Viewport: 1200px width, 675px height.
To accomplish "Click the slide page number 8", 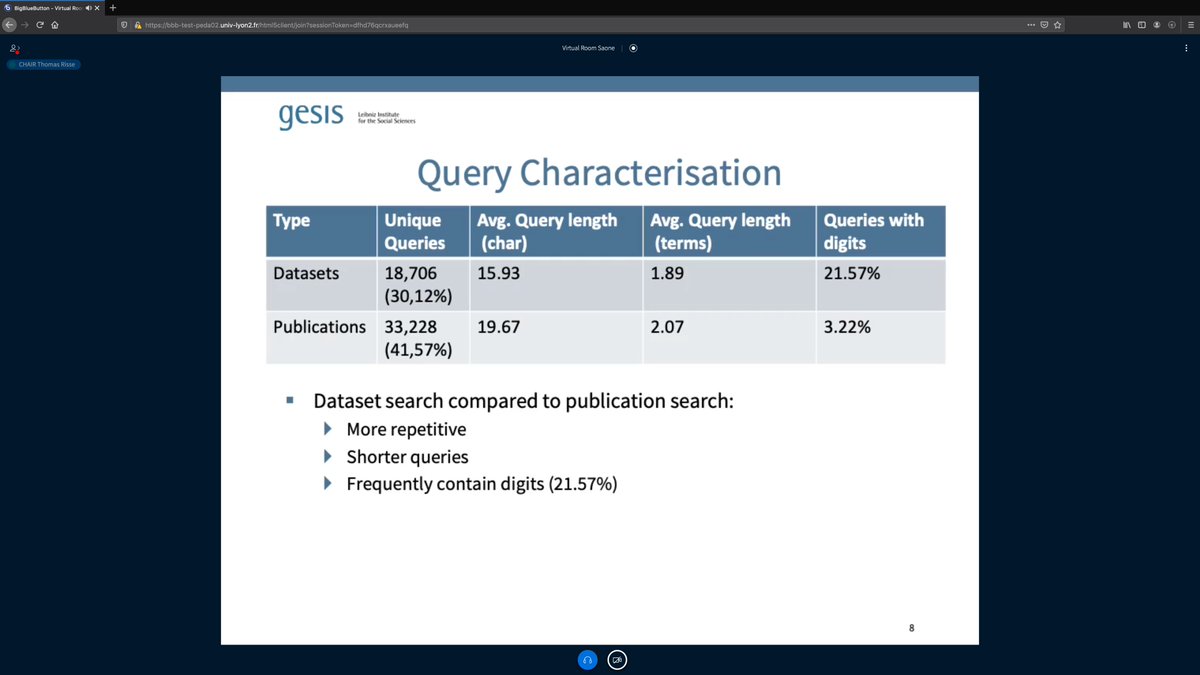I will (x=911, y=628).
